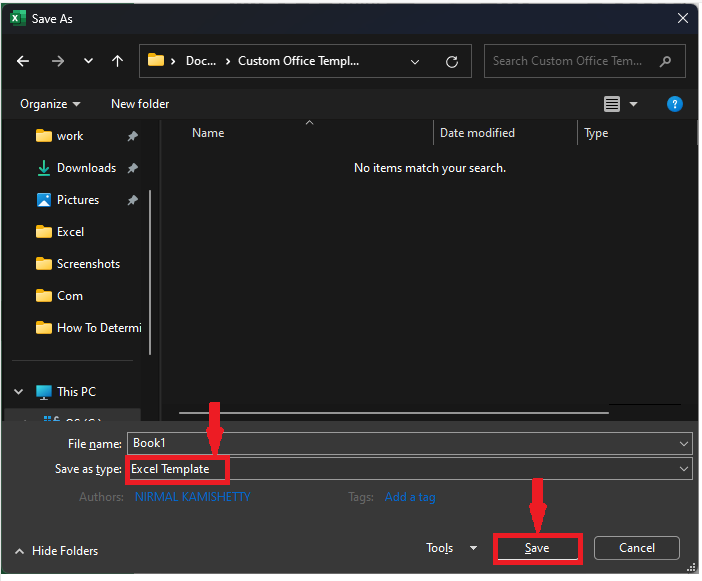Open the Help question mark icon
The height and width of the screenshot is (581, 702).
pyautogui.click(x=675, y=104)
